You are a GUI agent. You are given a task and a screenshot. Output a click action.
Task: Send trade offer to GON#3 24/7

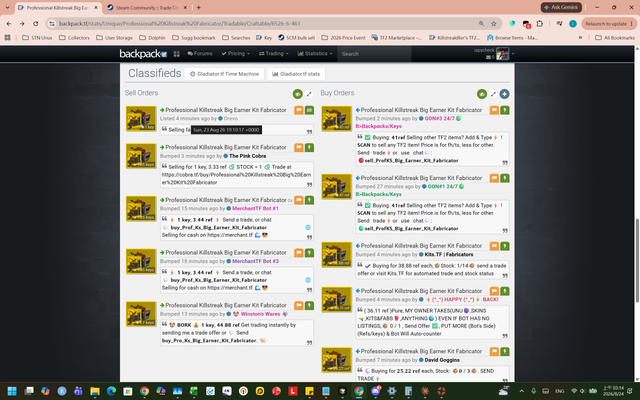click(x=505, y=110)
